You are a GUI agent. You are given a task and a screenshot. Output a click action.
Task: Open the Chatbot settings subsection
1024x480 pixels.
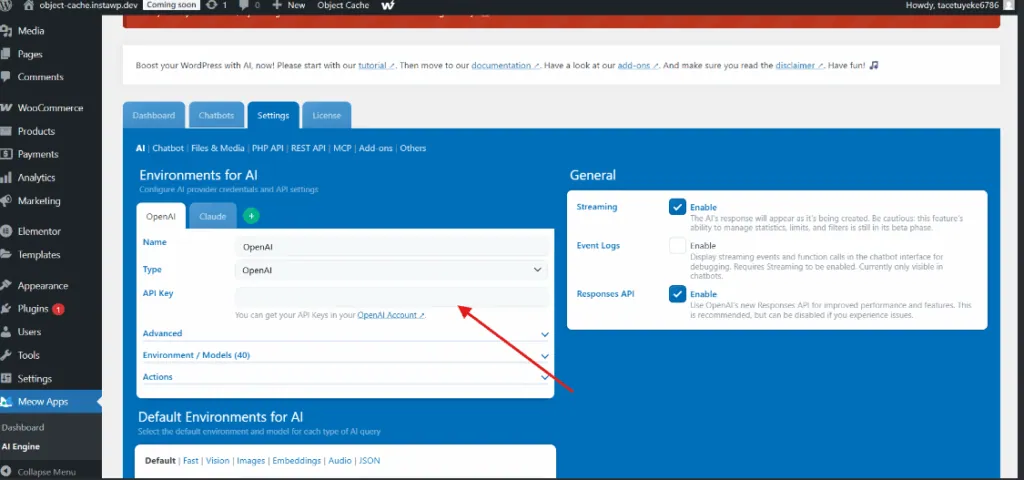(168, 148)
